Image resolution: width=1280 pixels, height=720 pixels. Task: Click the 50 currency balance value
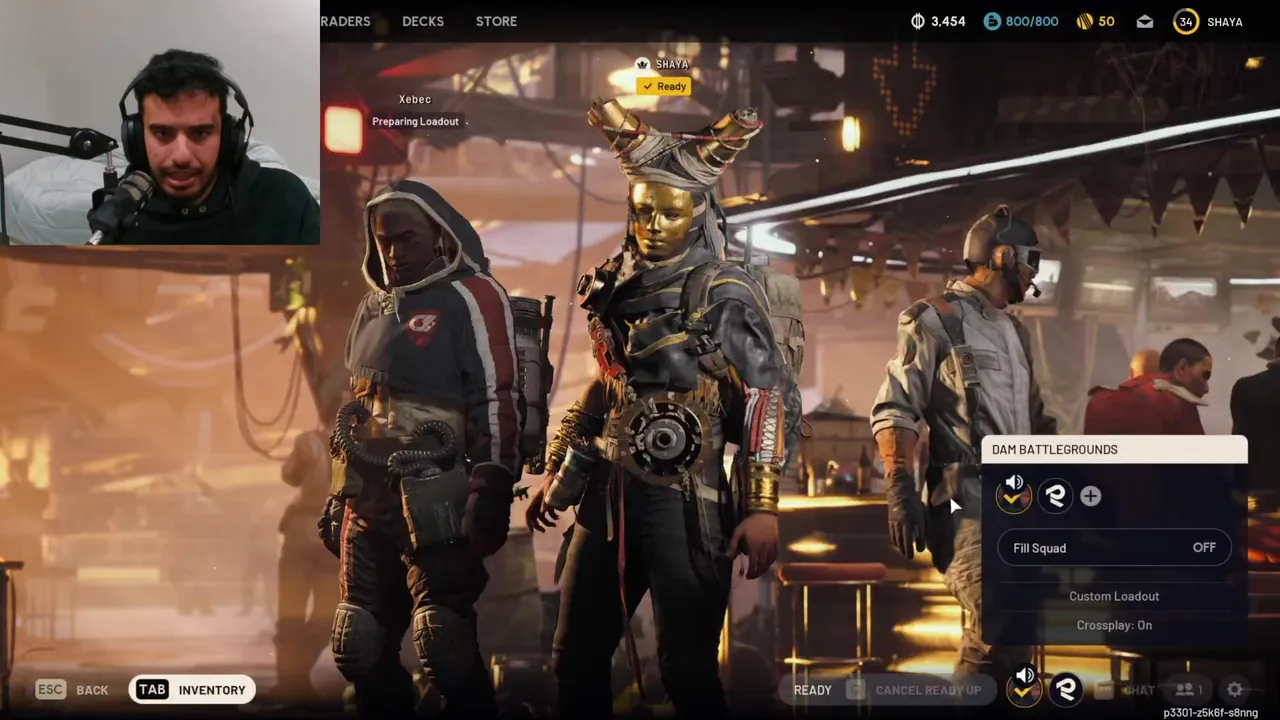(x=1106, y=21)
